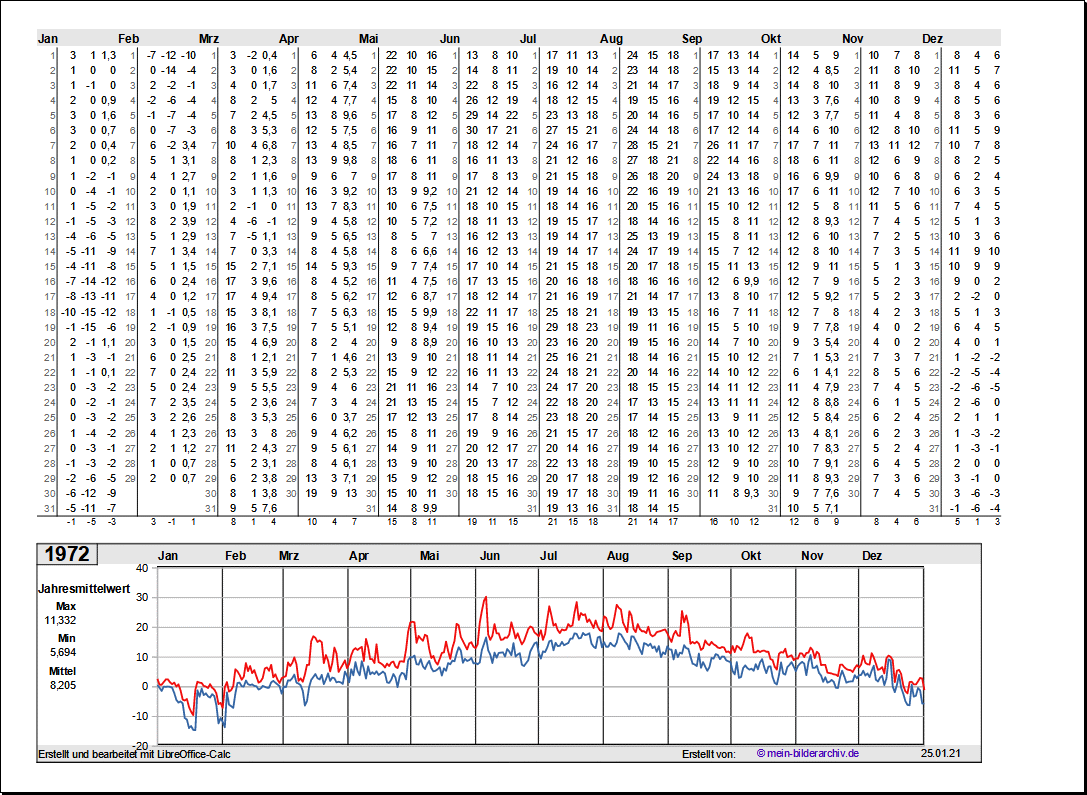
Task: Click the 40 label on chart axis
Action: coord(141,568)
